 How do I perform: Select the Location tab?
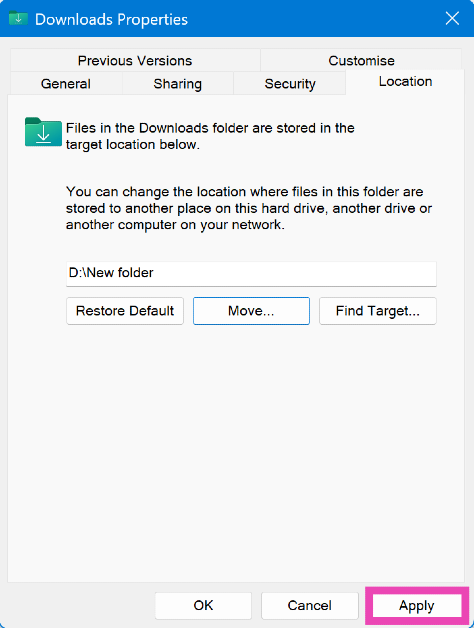pyautogui.click(x=405, y=82)
